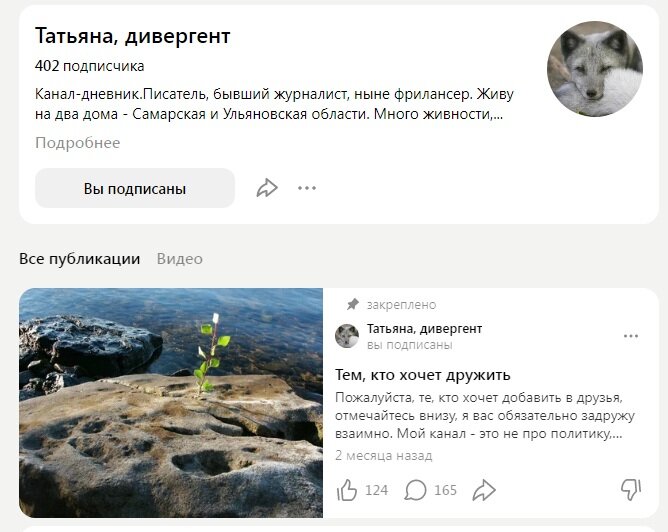Expand channel description with Подробнее
This screenshot has height=532, width=668.
(x=78, y=143)
